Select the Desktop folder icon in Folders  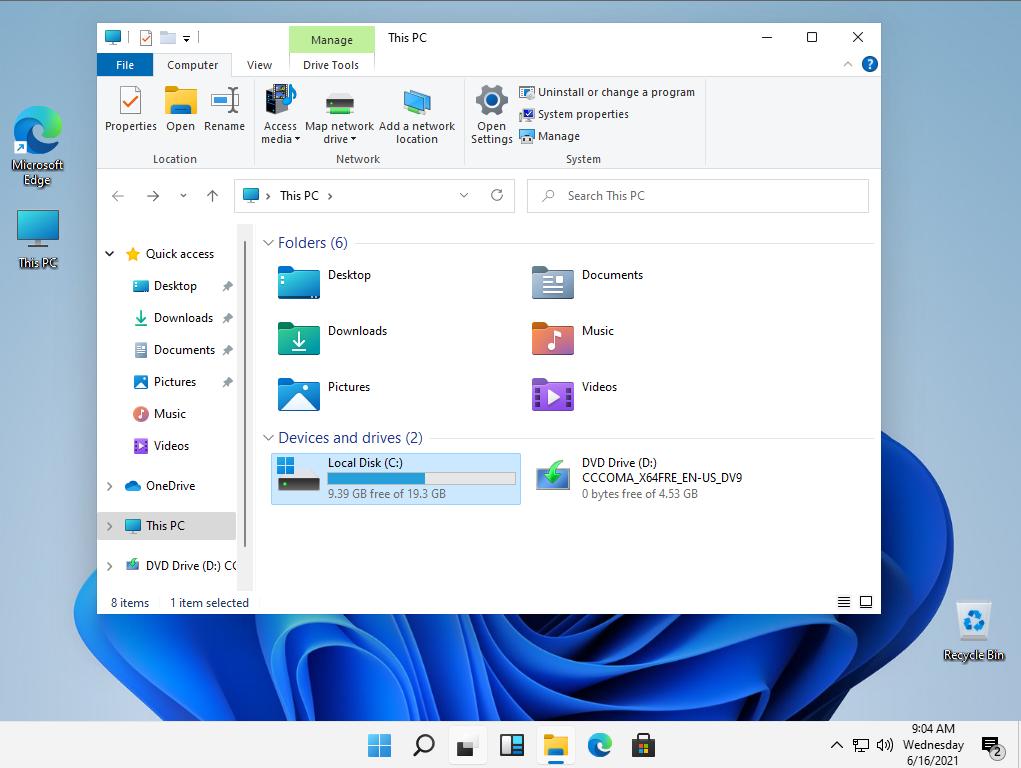pyautogui.click(x=299, y=283)
